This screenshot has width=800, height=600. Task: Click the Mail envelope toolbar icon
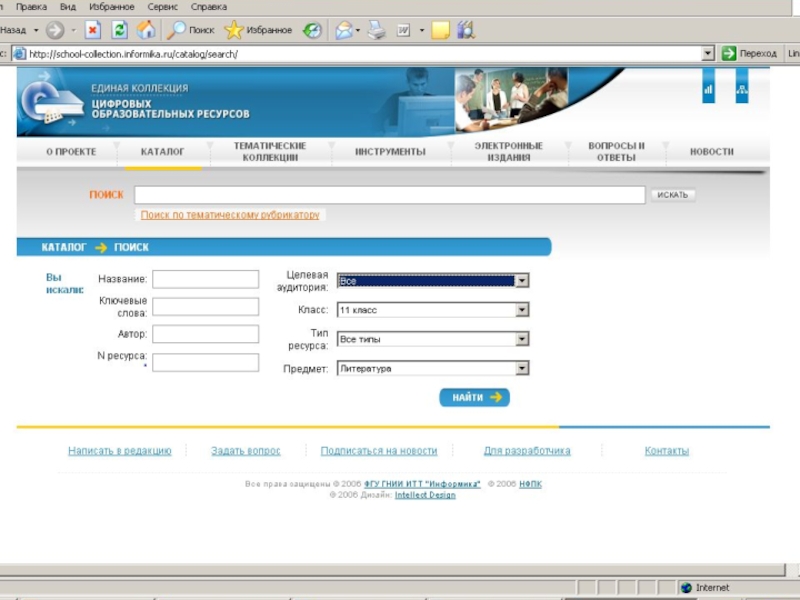[343, 30]
